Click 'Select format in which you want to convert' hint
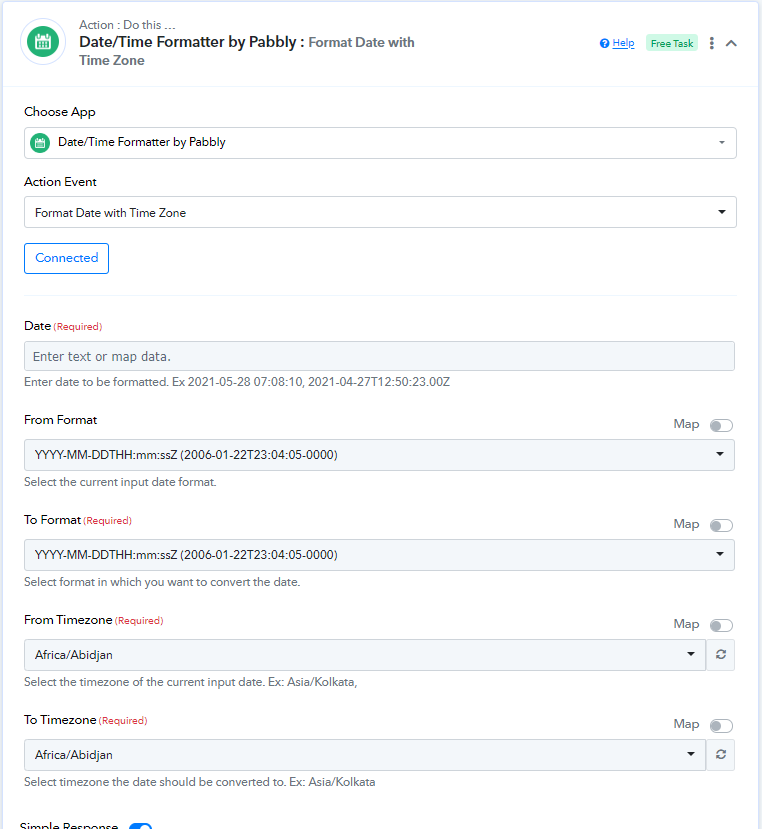The width and height of the screenshot is (762, 829). [x=162, y=582]
